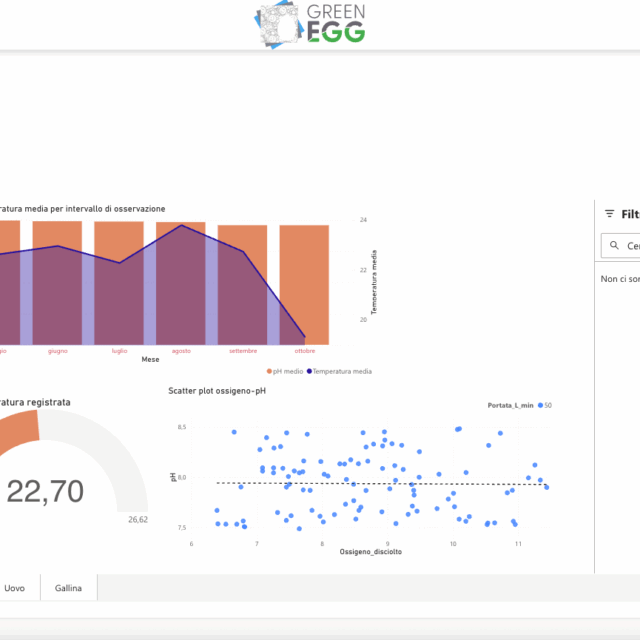
Task: Click the search magnifier icon in filters
Action: click(613, 245)
